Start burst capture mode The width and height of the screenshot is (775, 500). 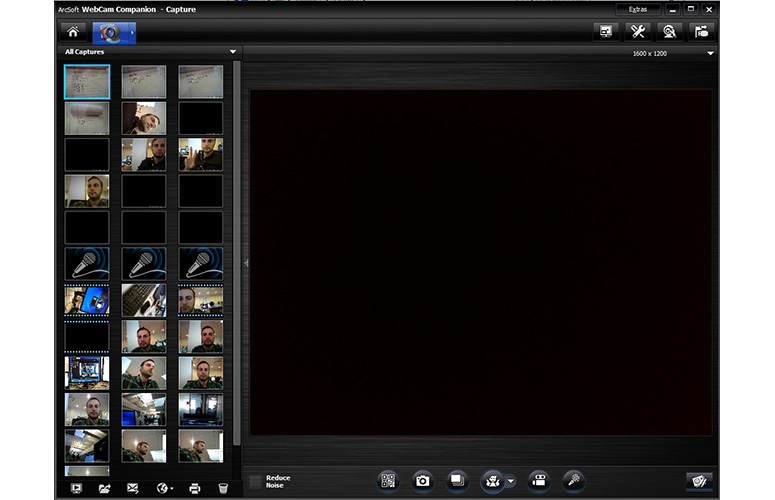tap(455, 481)
